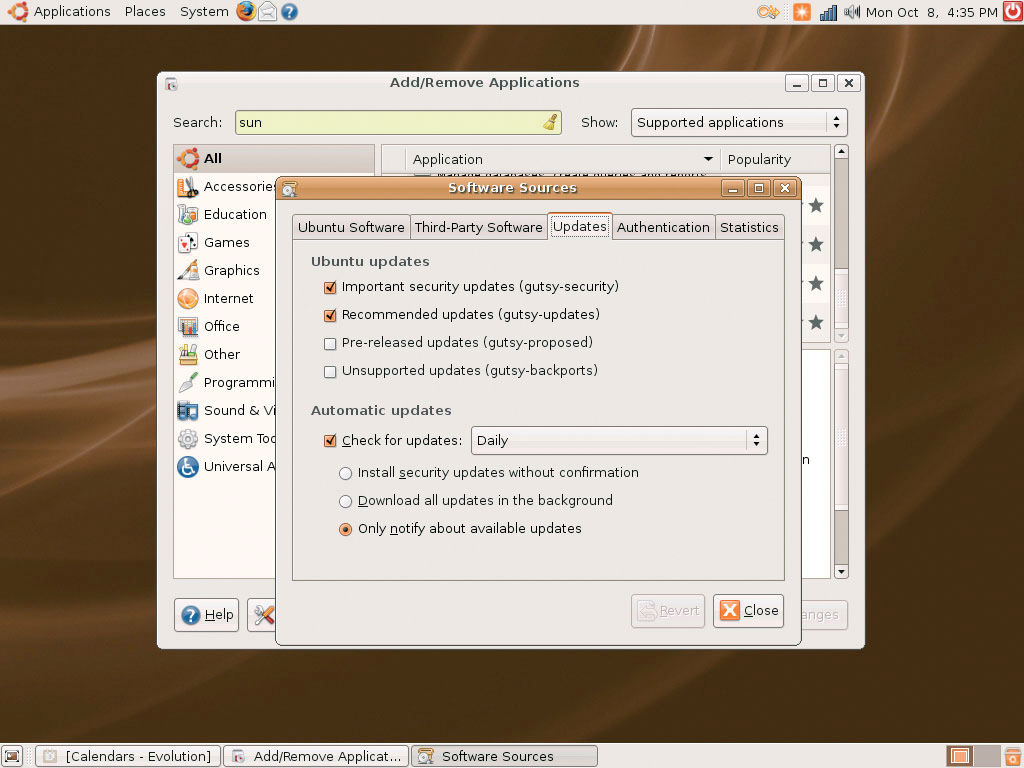The width and height of the screenshot is (1024, 768).
Task: Select the Graphics category icon
Action: (188, 270)
